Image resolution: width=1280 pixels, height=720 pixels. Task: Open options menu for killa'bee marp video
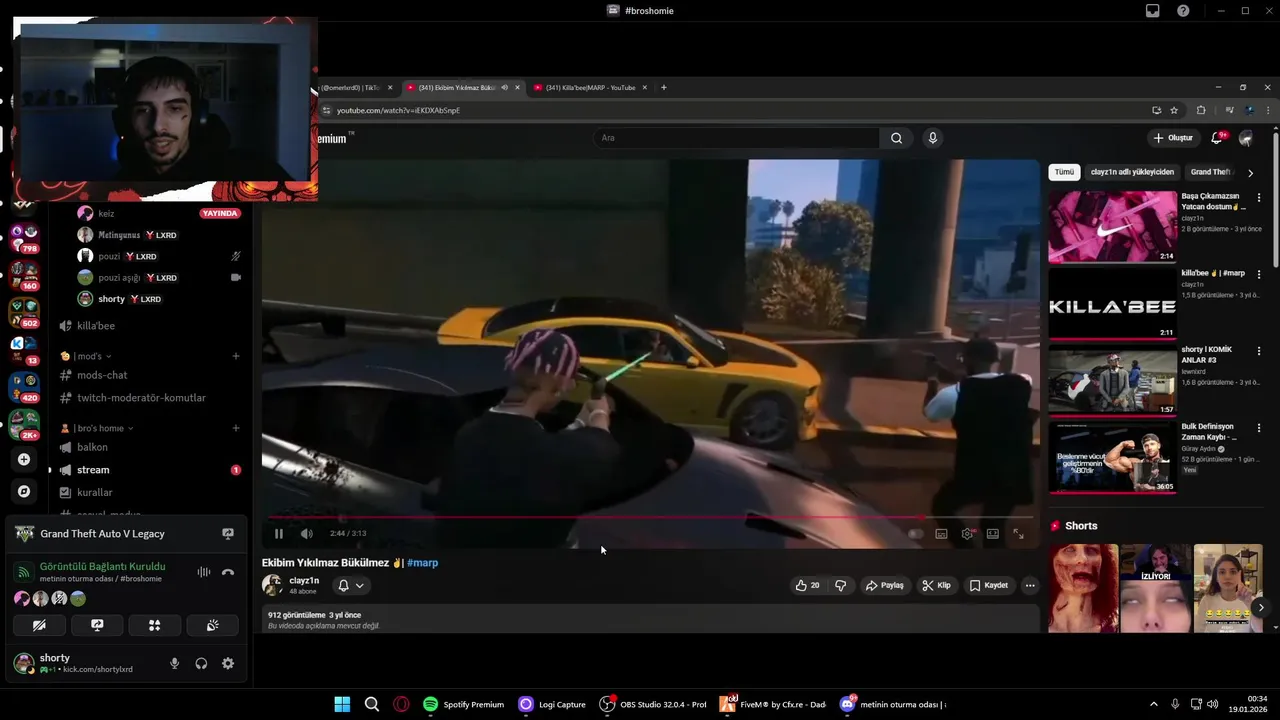[1259, 274]
